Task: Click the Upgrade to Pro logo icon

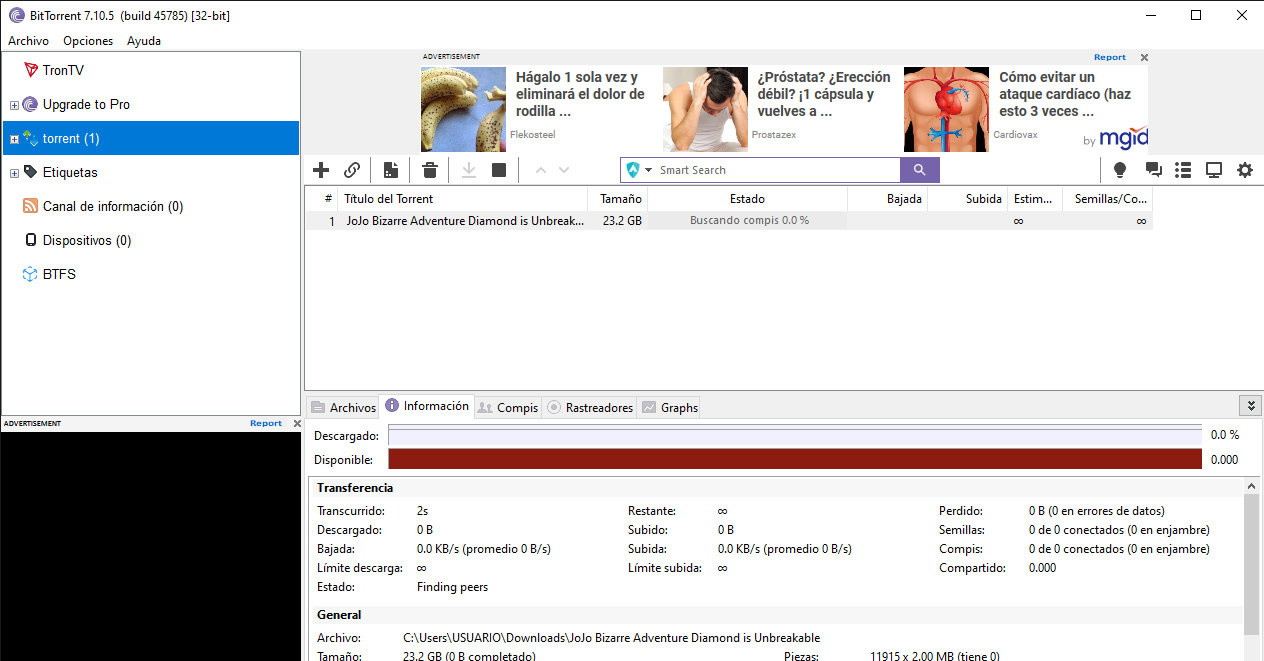Action: click(x=30, y=104)
